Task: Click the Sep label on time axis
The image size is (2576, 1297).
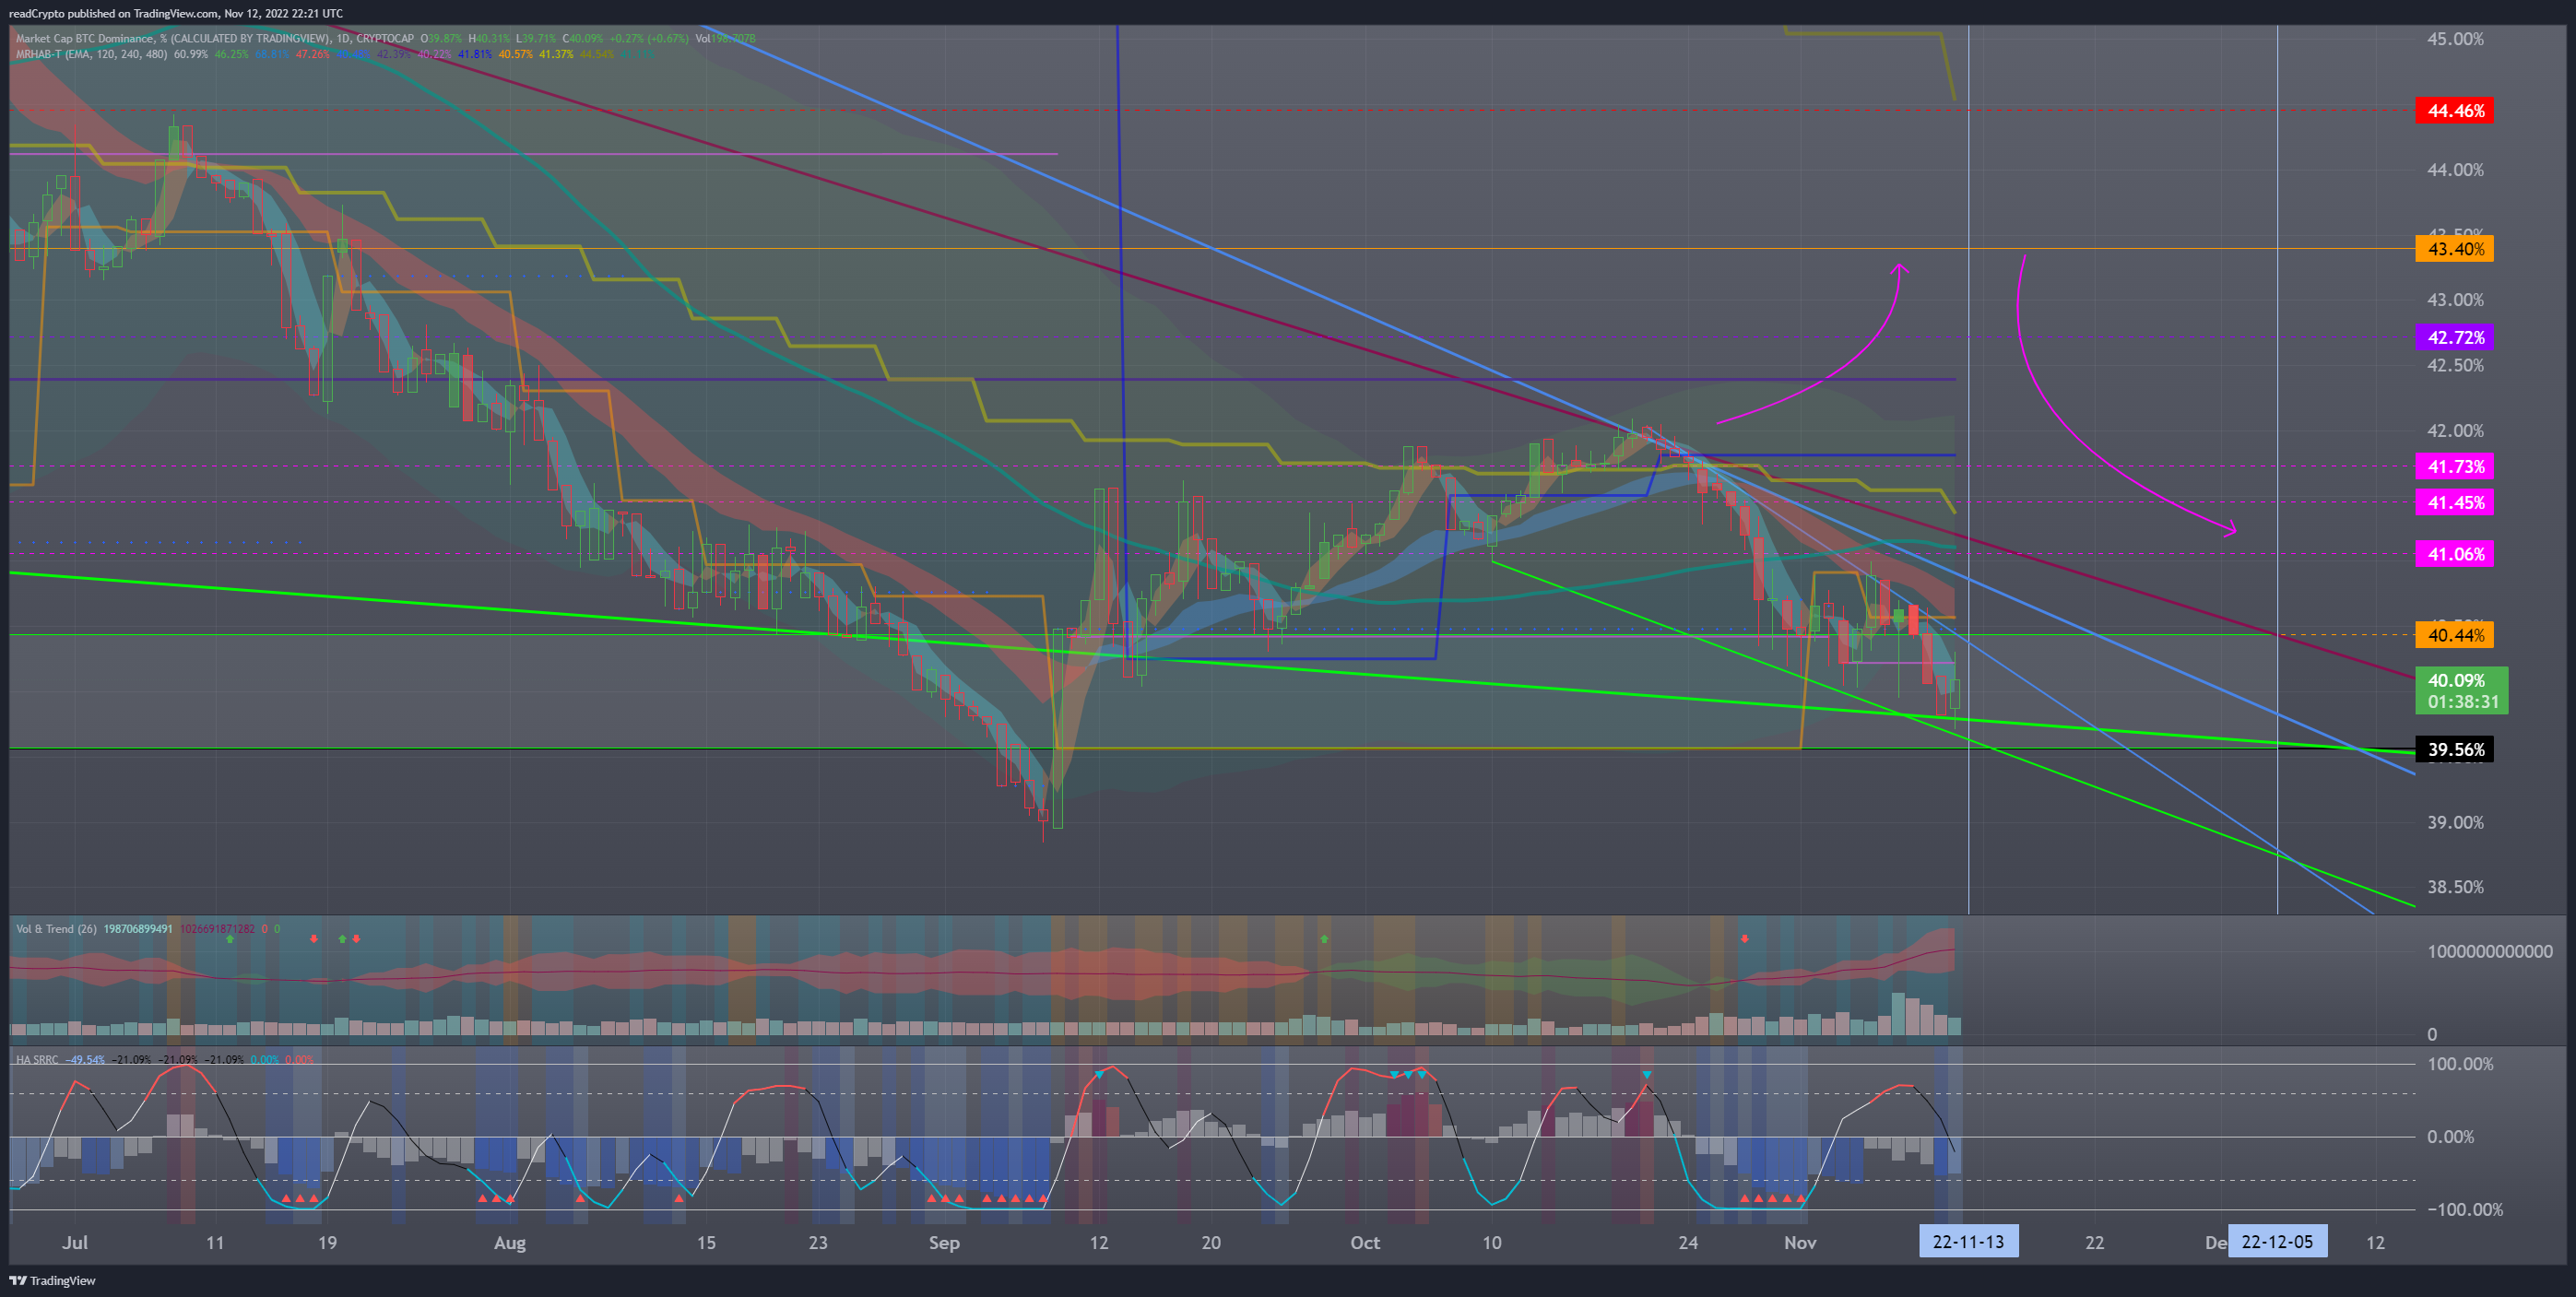Action: tap(944, 1242)
